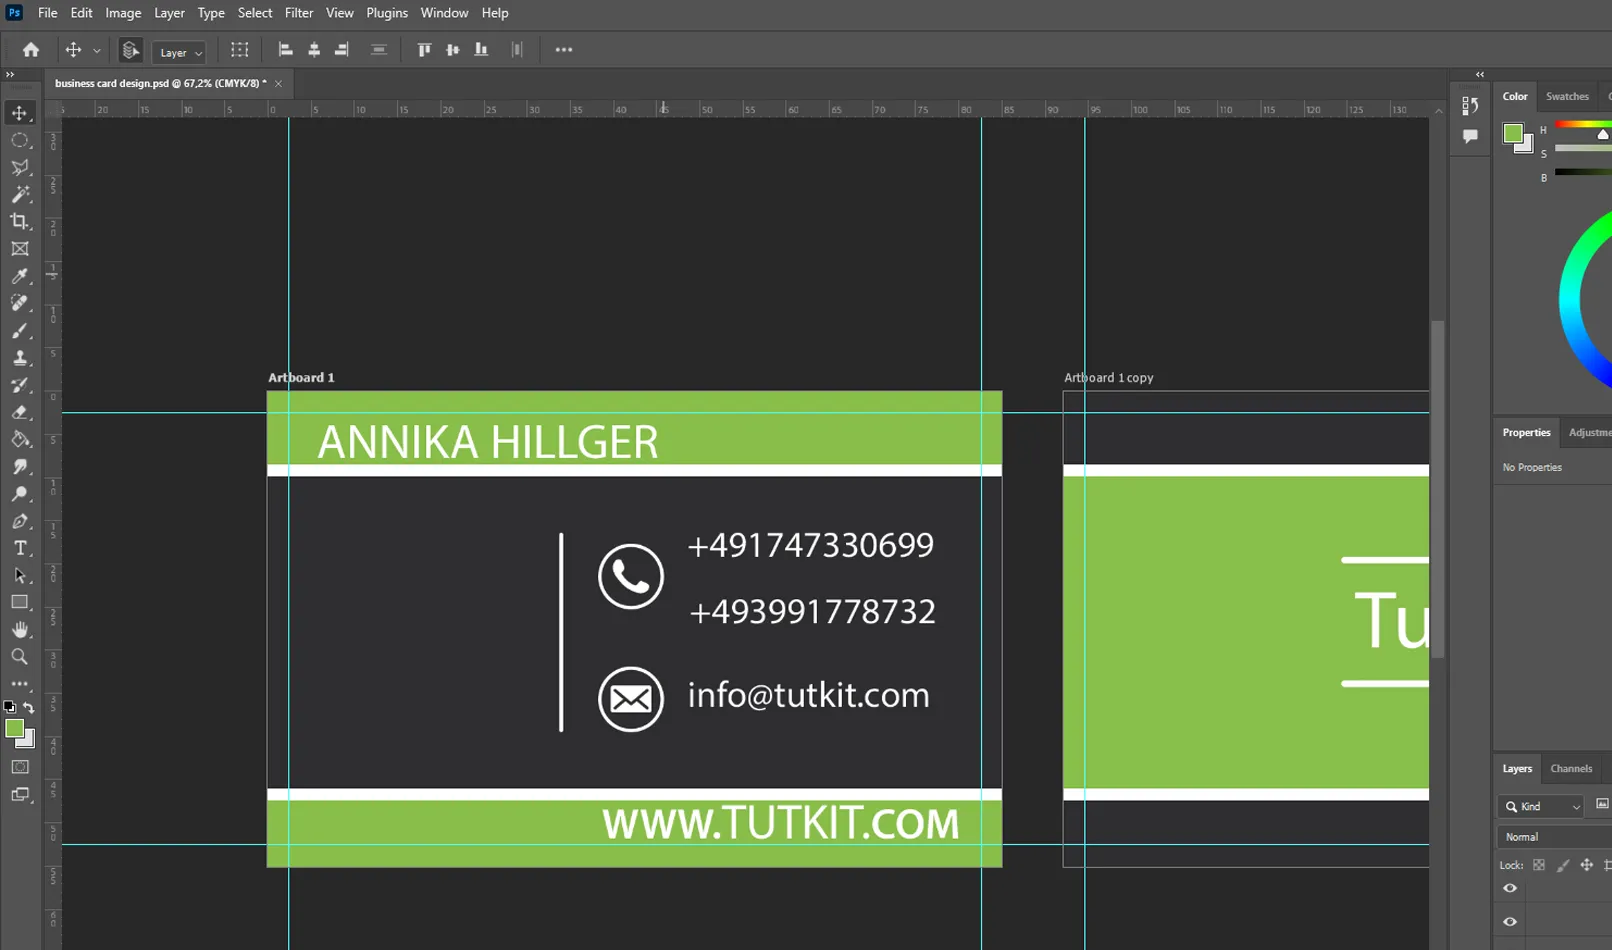Click Align top edges button
The height and width of the screenshot is (950, 1612).
click(424, 50)
